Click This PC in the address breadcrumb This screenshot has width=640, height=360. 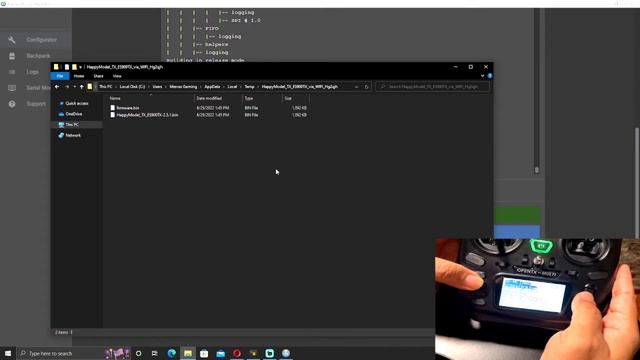[x=105, y=87]
